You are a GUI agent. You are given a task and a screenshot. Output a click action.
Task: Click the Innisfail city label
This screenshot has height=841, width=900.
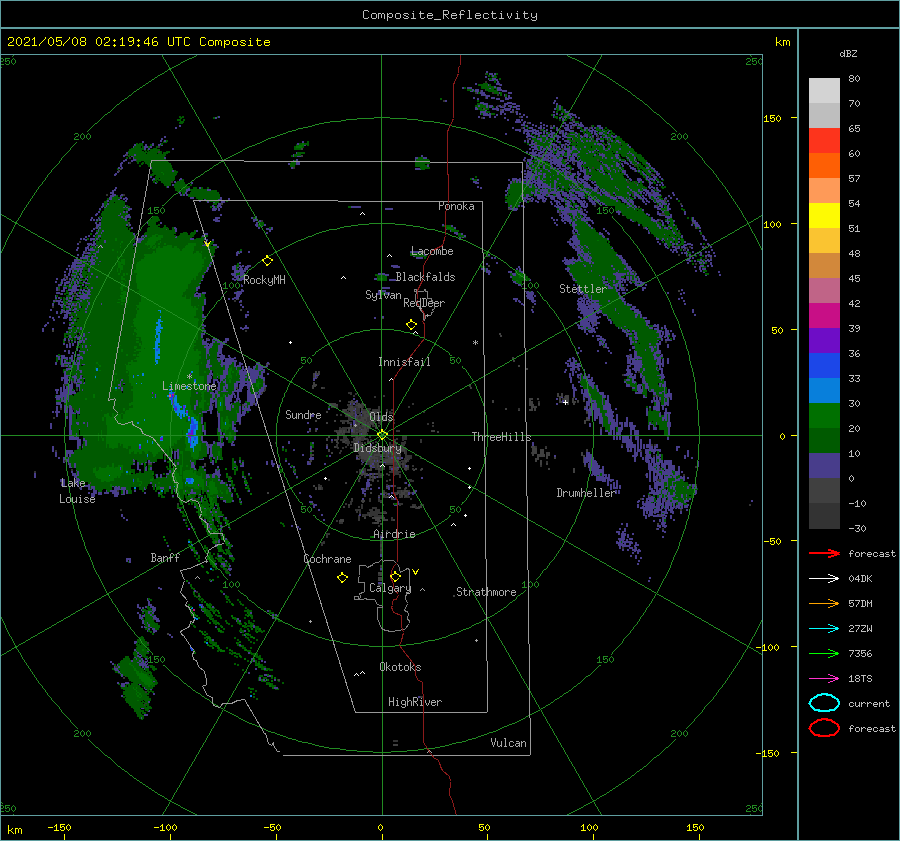coord(404,362)
